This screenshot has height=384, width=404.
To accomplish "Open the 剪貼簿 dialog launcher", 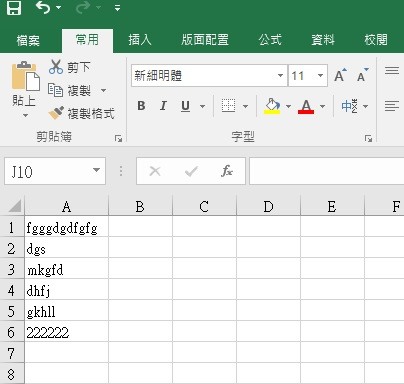I will coord(118,138).
